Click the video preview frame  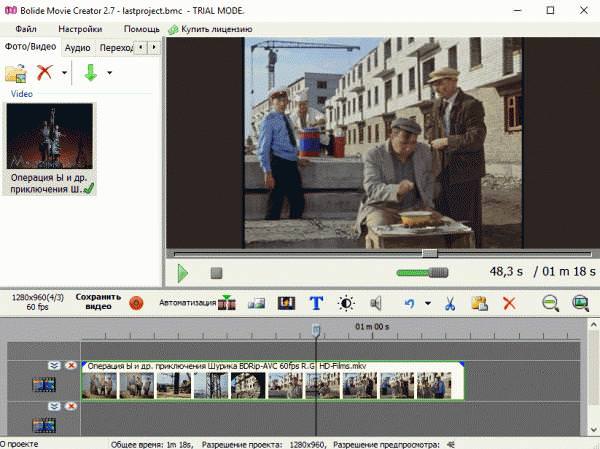383,142
